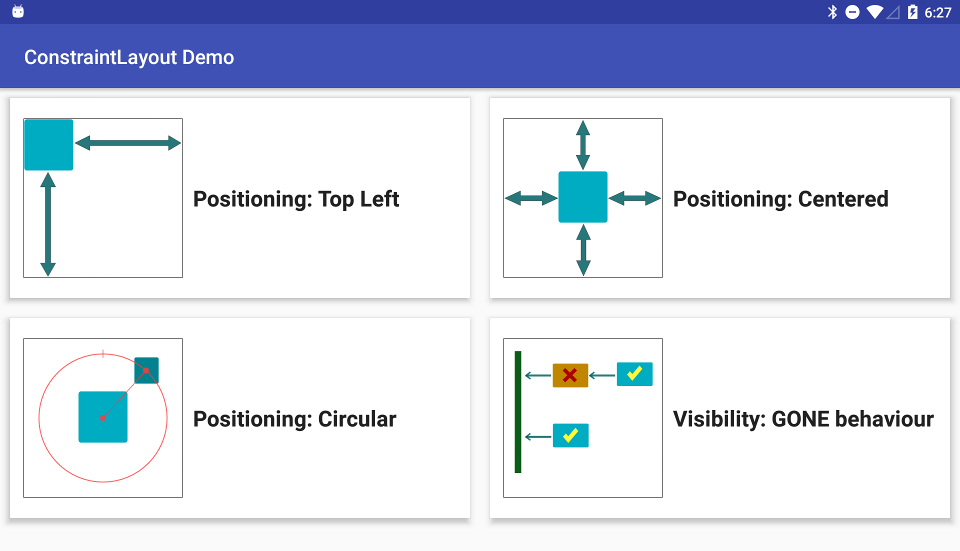Image resolution: width=960 pixels, height=551 pixels.
Task: Click the small dark square on the red circle
Action: [x=146, y=370]
